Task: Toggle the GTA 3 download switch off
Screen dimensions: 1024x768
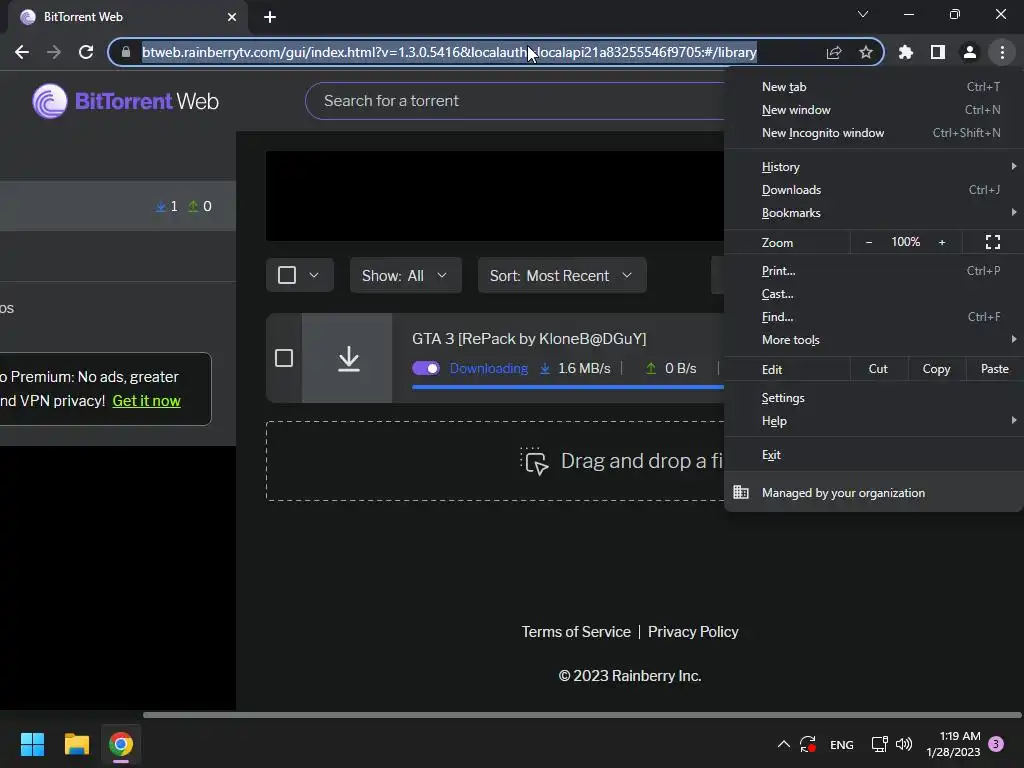Action: [426, 368]
